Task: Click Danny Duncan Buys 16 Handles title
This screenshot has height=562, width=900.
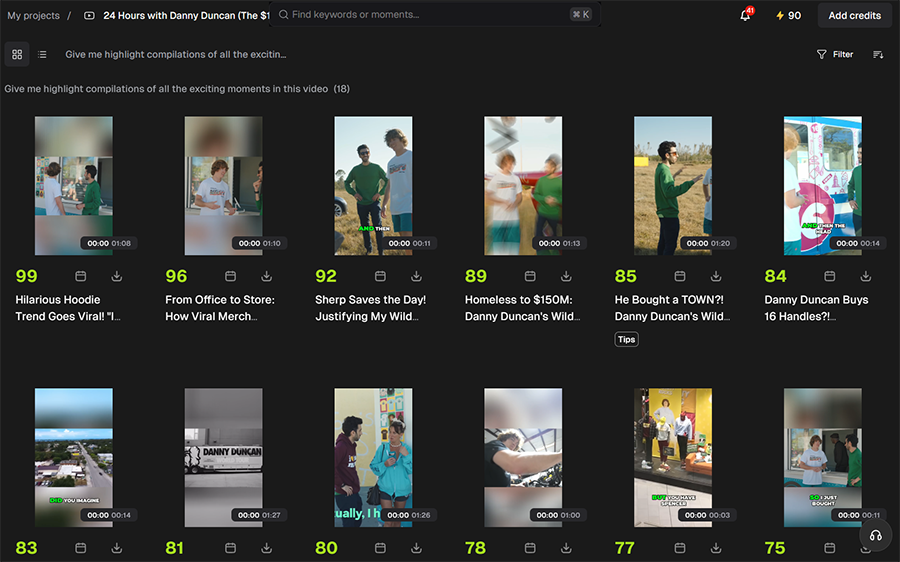Action: coord(816,308)
